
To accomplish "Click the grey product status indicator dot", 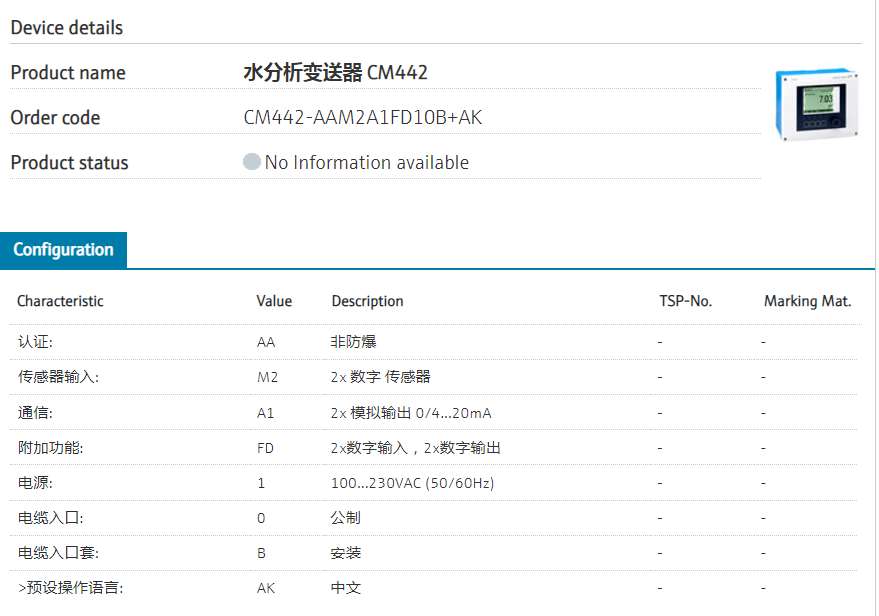I will (x=252, y=162).
